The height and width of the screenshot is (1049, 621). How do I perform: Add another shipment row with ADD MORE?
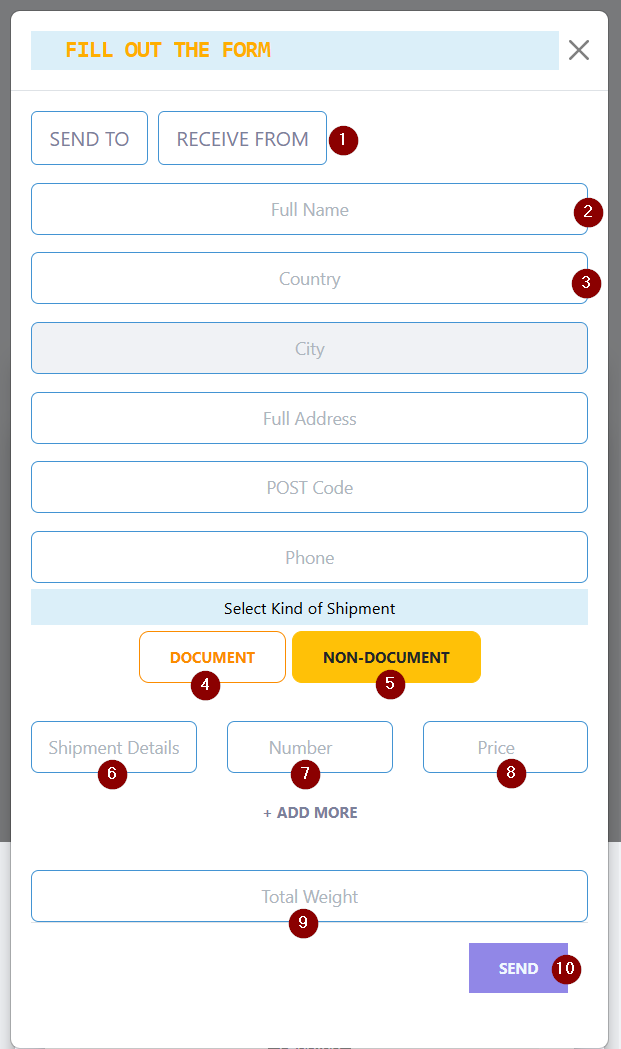(x=310, y=813)
